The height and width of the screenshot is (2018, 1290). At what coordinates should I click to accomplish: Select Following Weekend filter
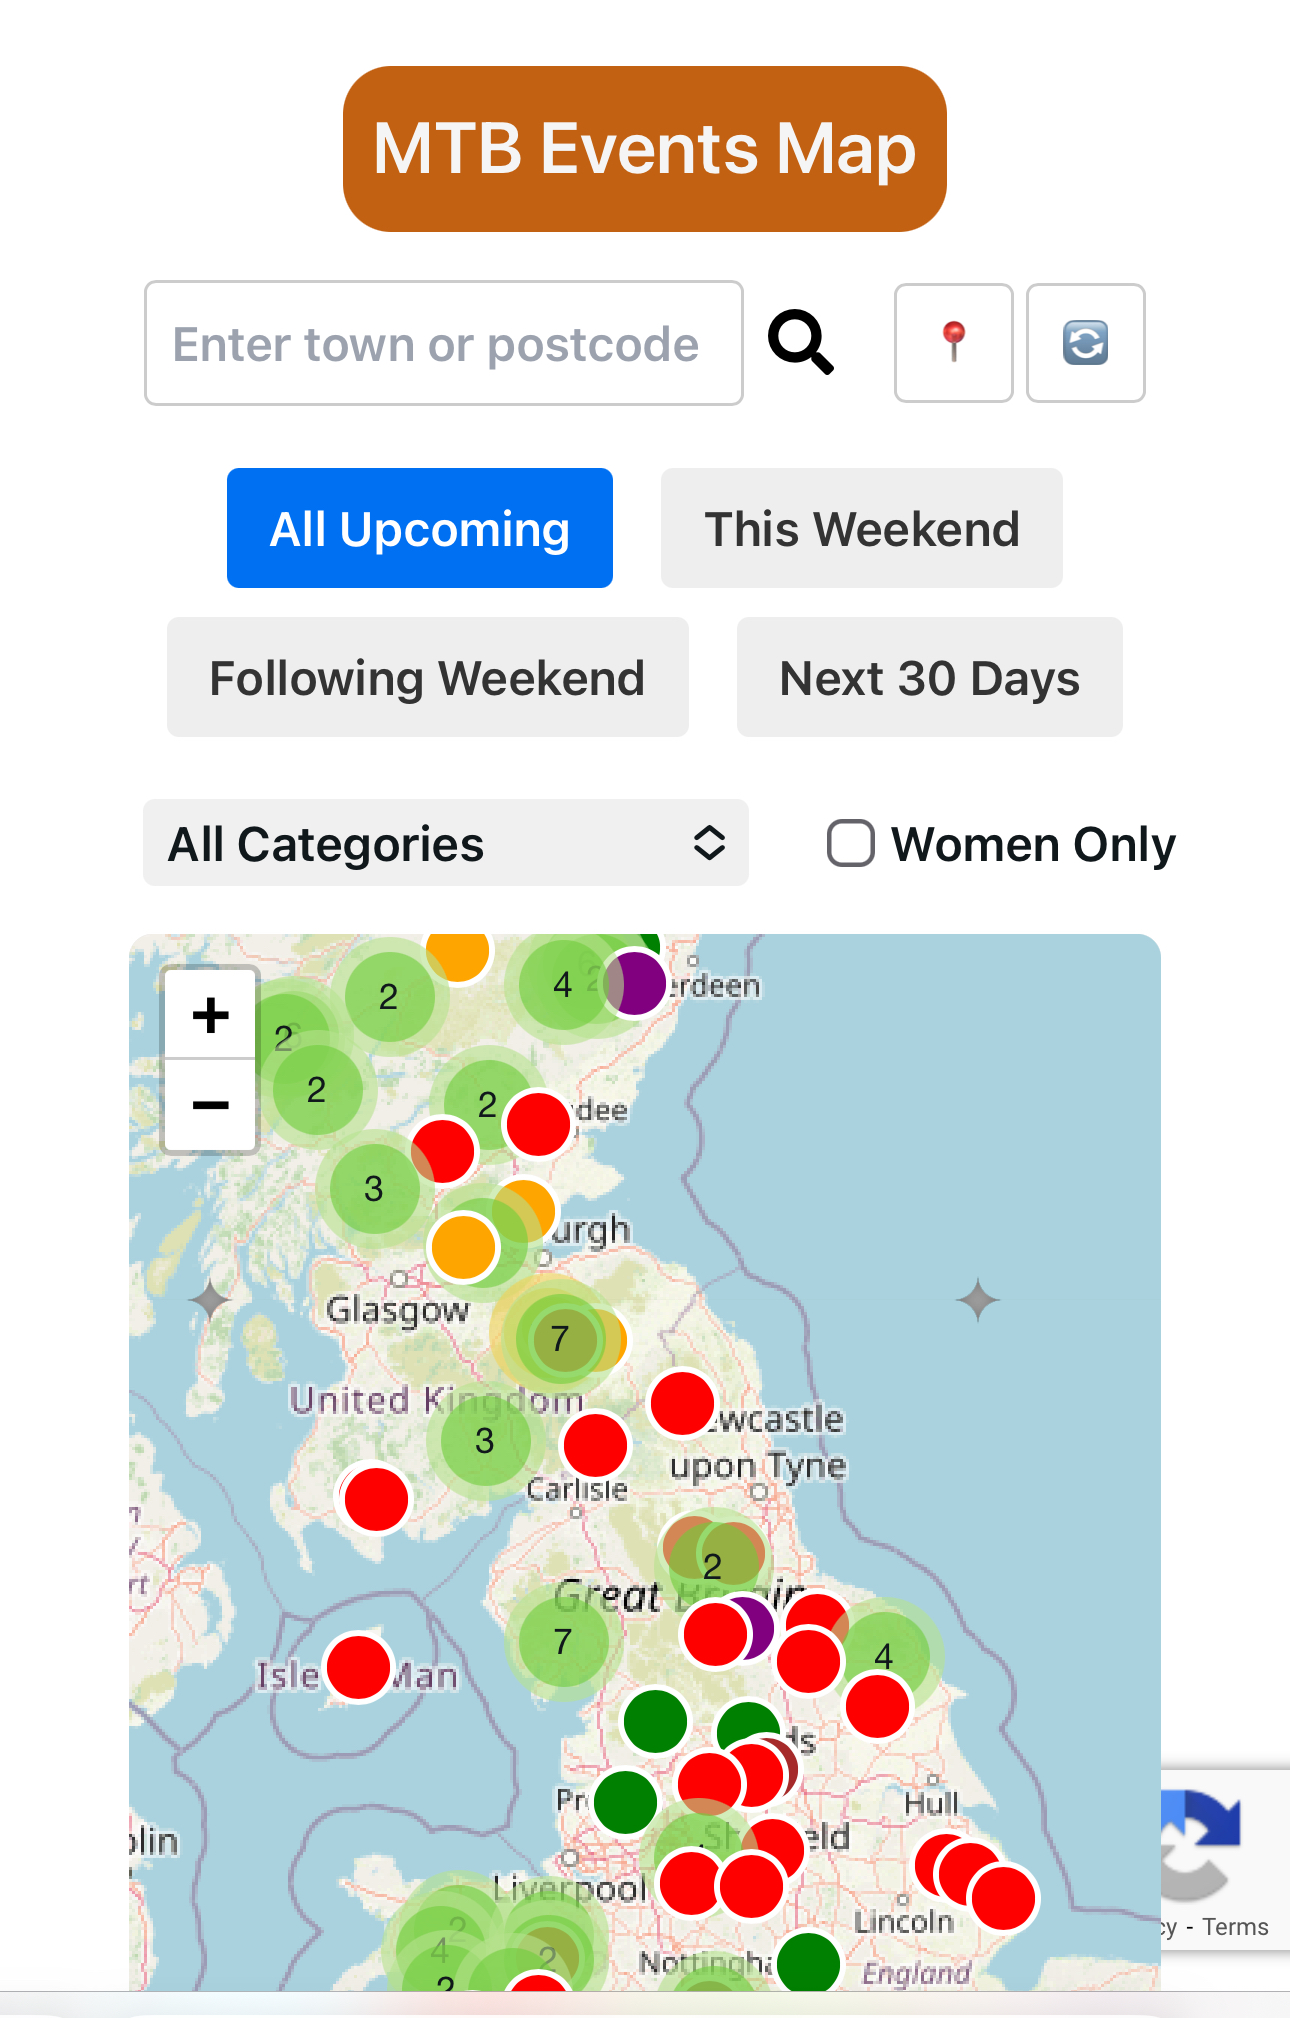point(428,677)
